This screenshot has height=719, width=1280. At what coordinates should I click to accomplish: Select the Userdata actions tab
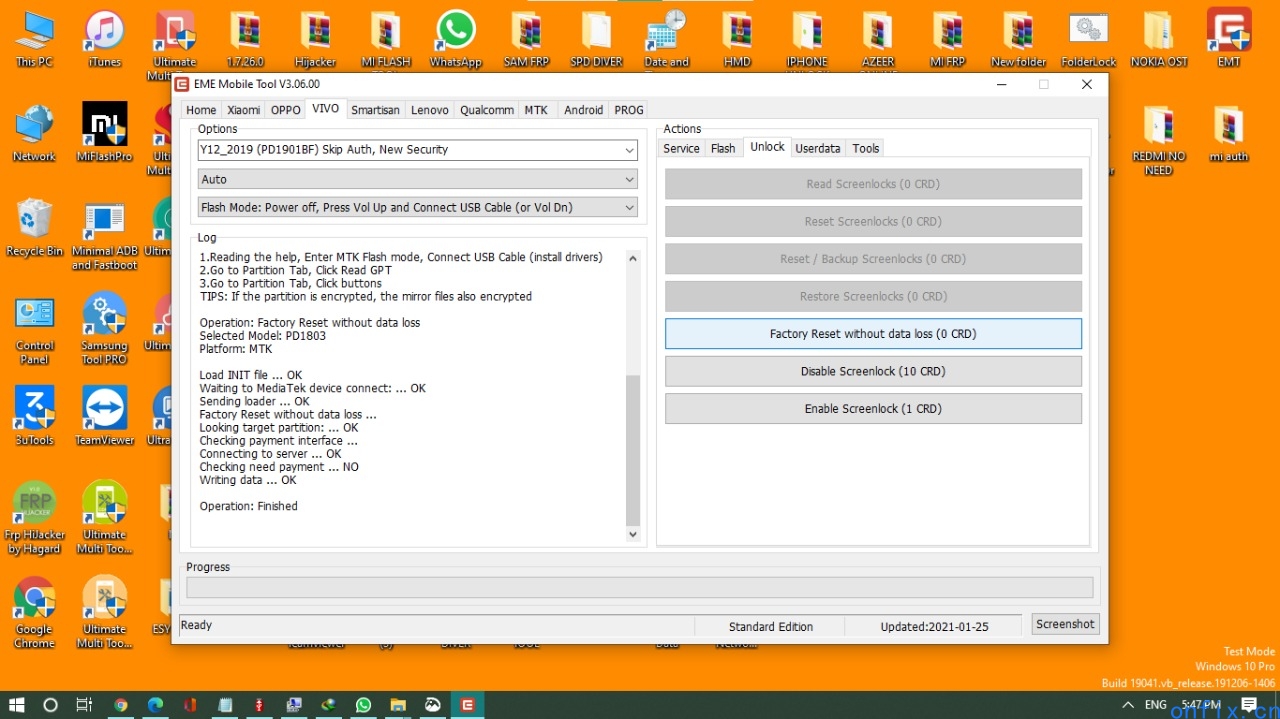tap(817, 148)
